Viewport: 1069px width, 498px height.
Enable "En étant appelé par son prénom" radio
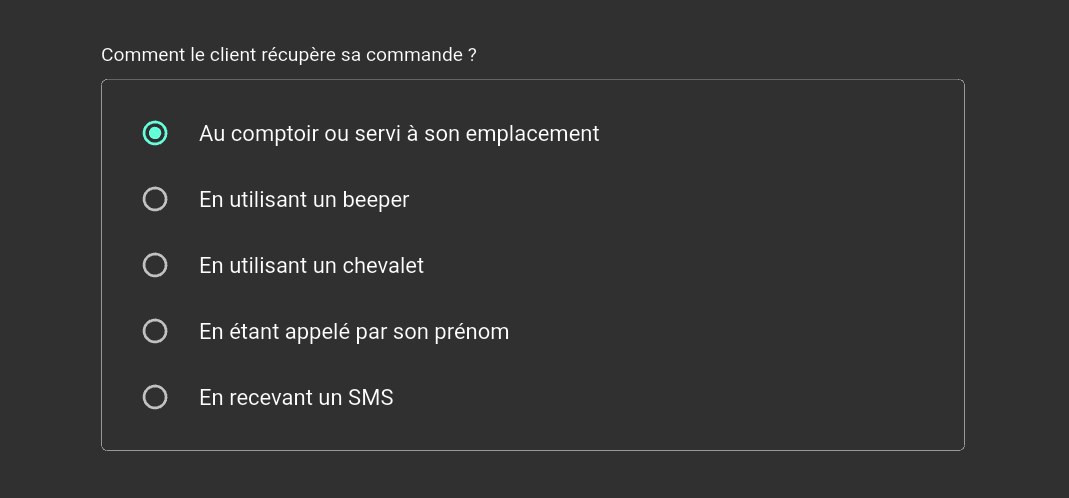pos(155,331)
